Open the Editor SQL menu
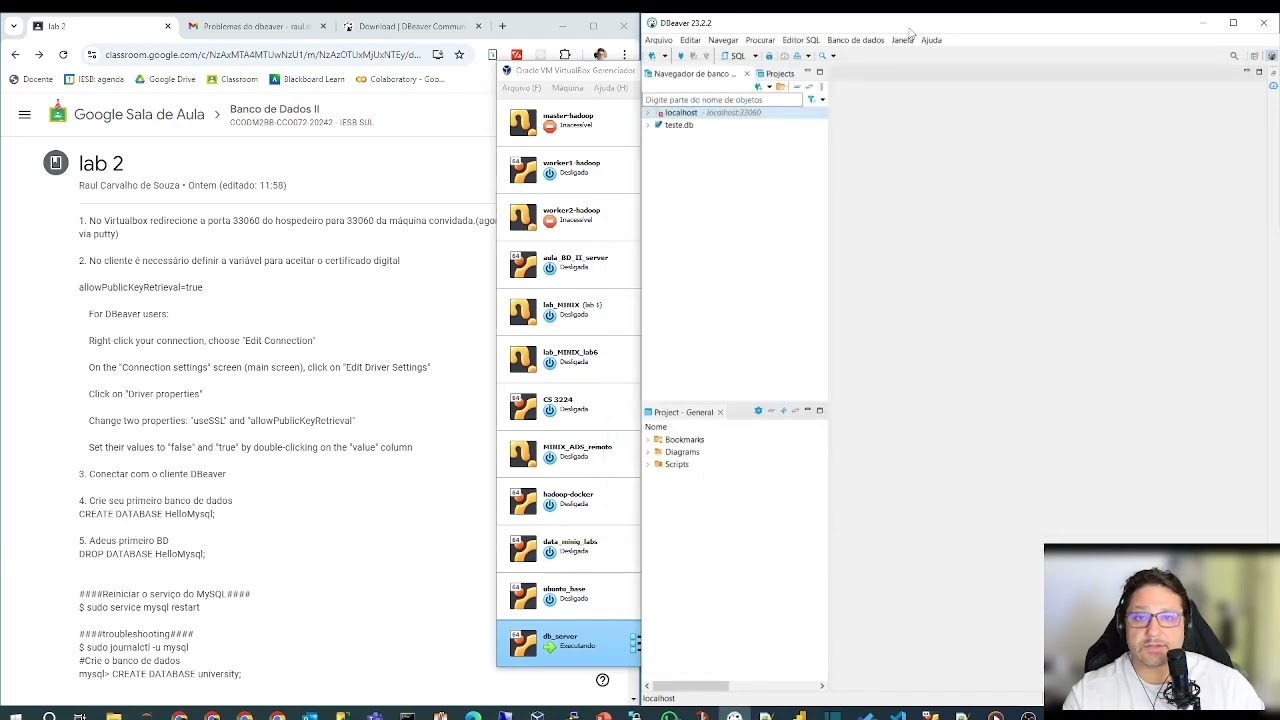The width and height of the screenshot is (1280, 720). tap(800, 40)
